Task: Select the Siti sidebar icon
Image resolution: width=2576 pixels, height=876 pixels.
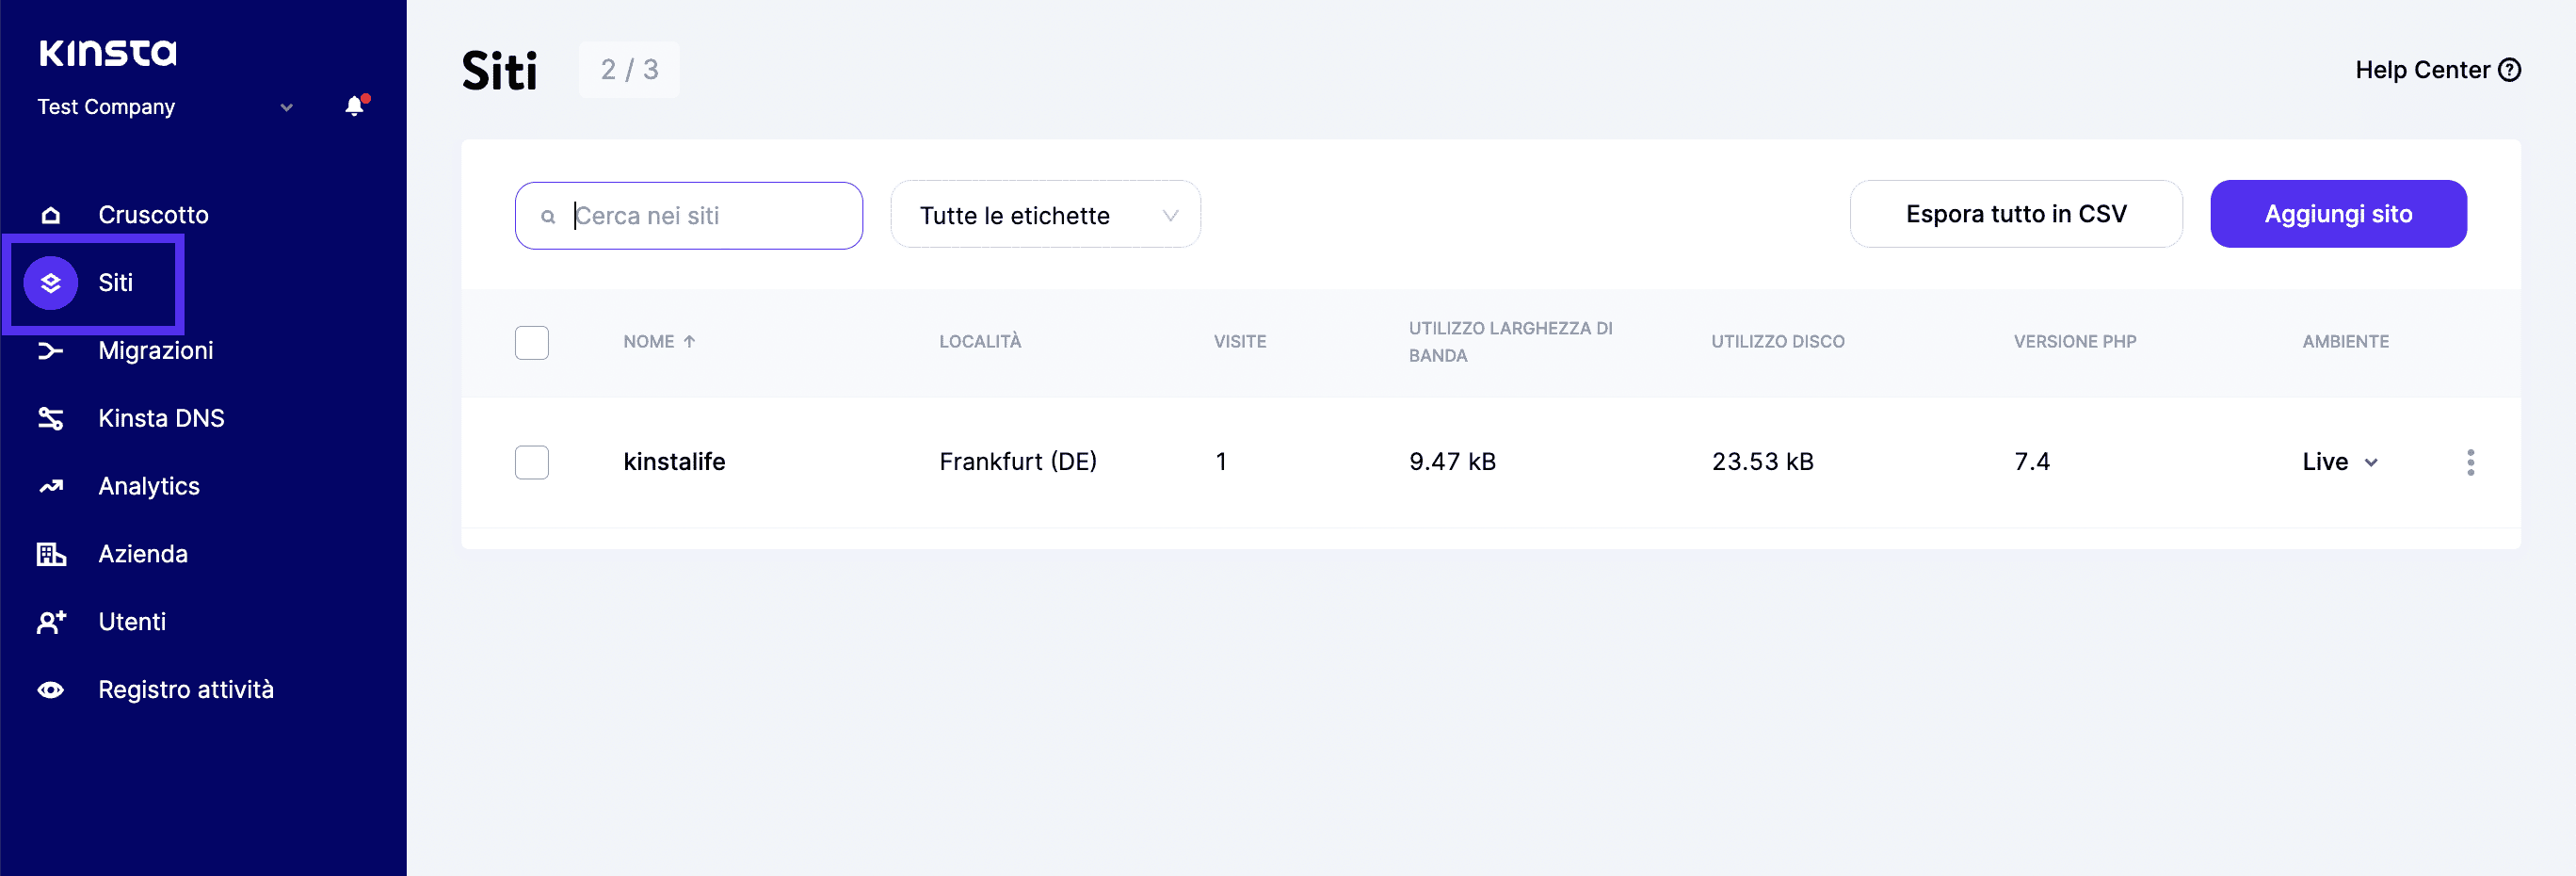Action: (53, 283)
